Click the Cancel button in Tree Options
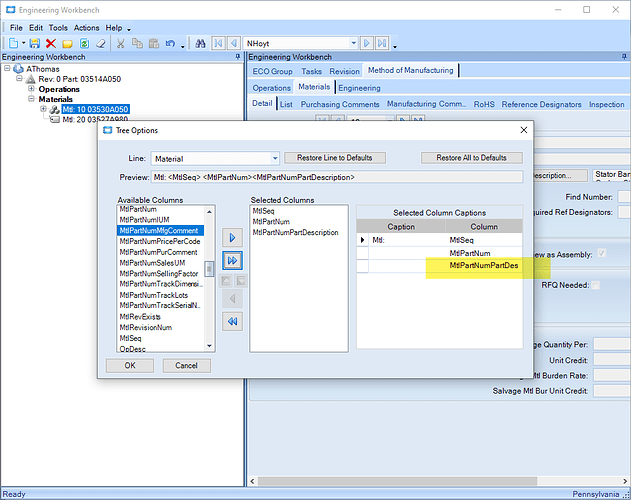This screenshot has height=500, width=631. (x=186, y=366)
